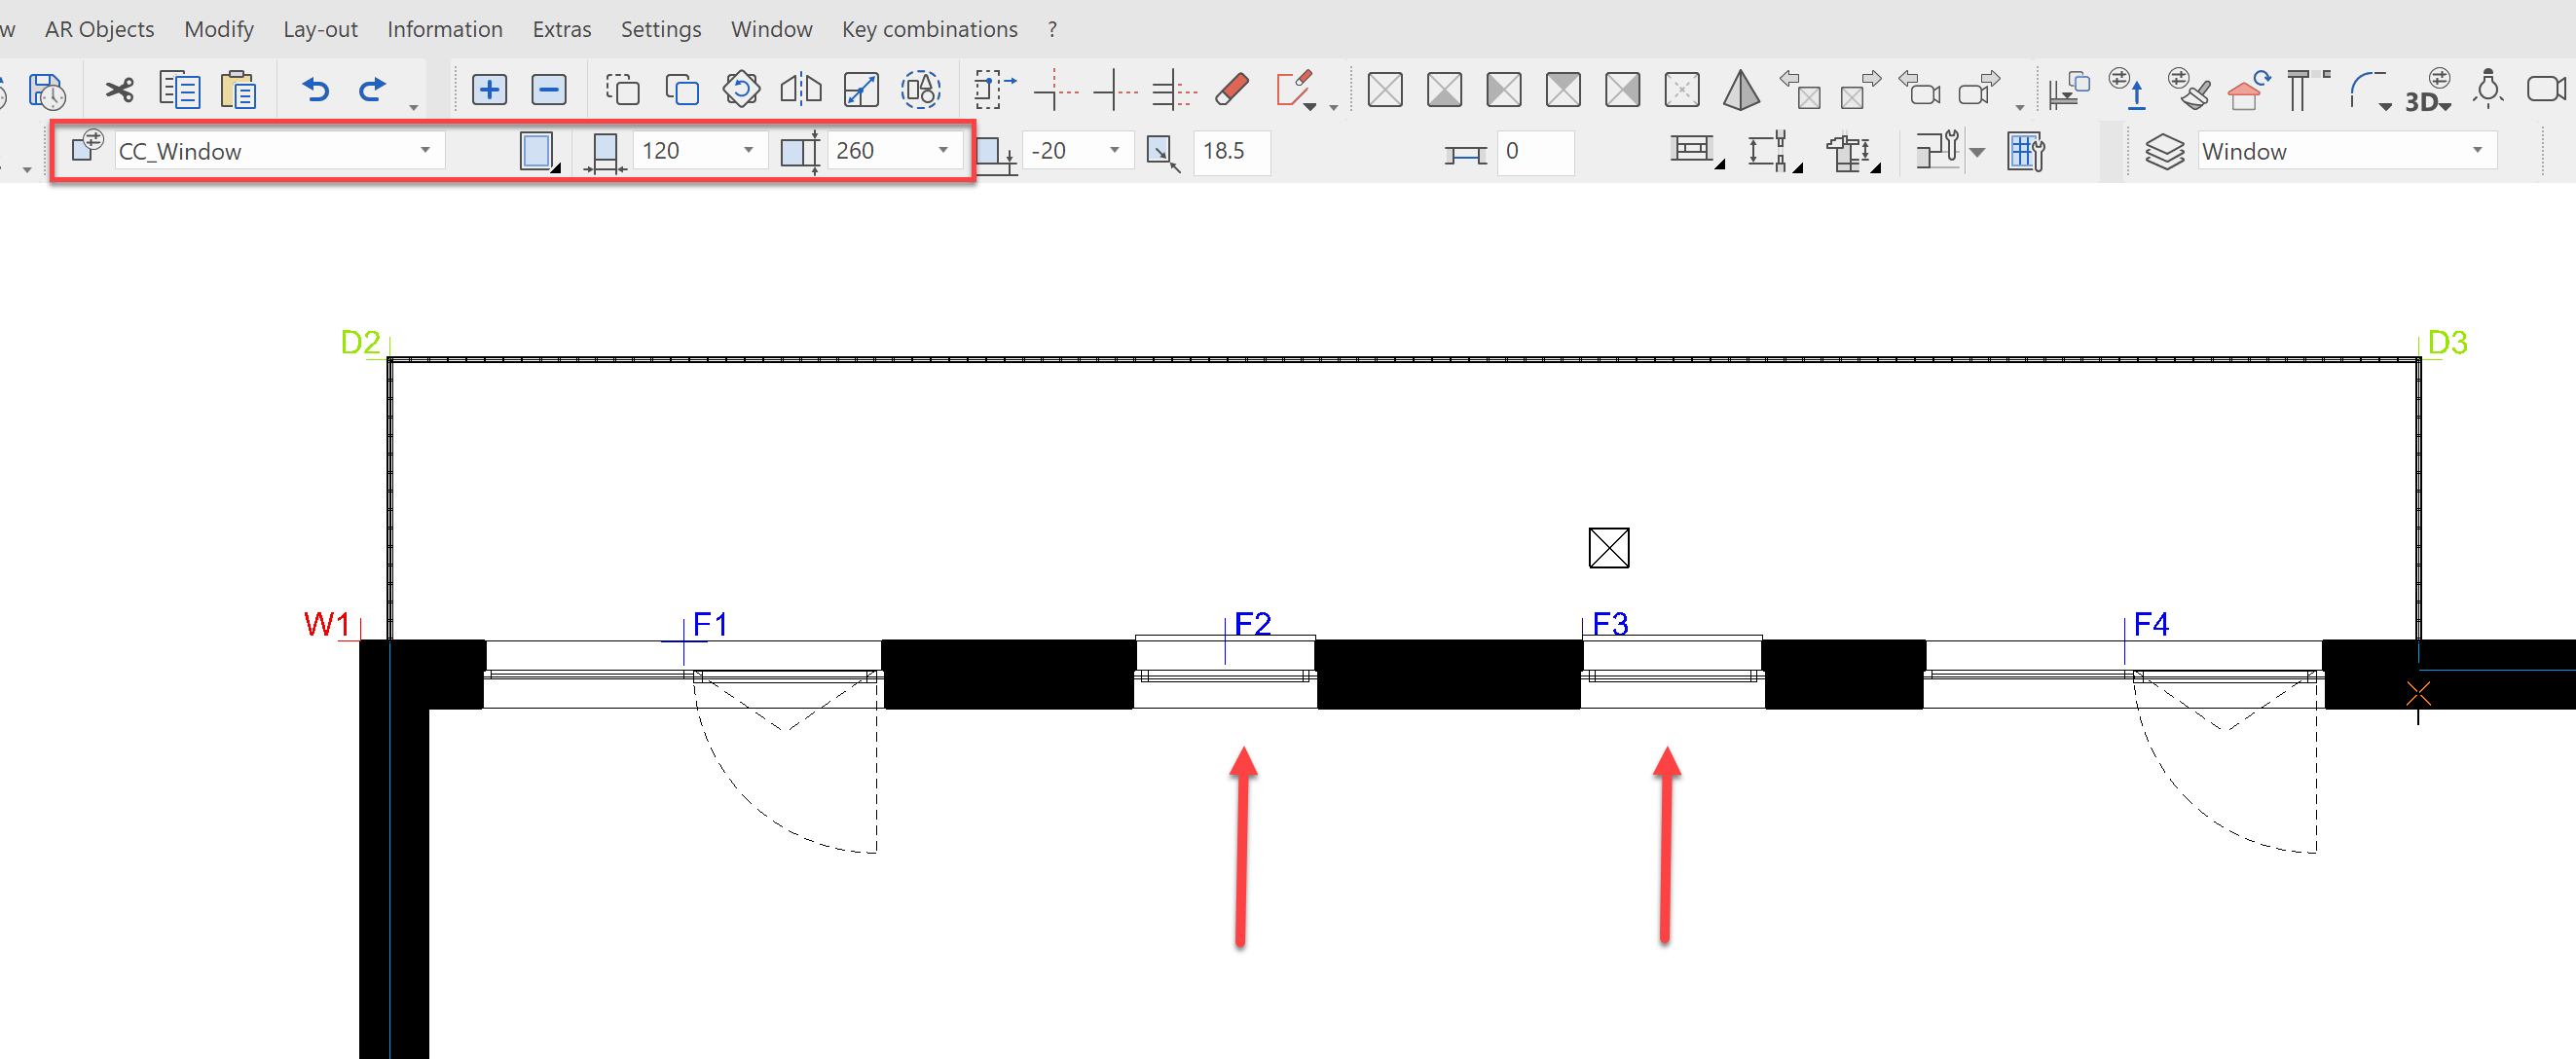Expand the tools wrench dropdown arrow
The width and height of the screenshot is (2576, 1059).
(x=1977, y=152)
